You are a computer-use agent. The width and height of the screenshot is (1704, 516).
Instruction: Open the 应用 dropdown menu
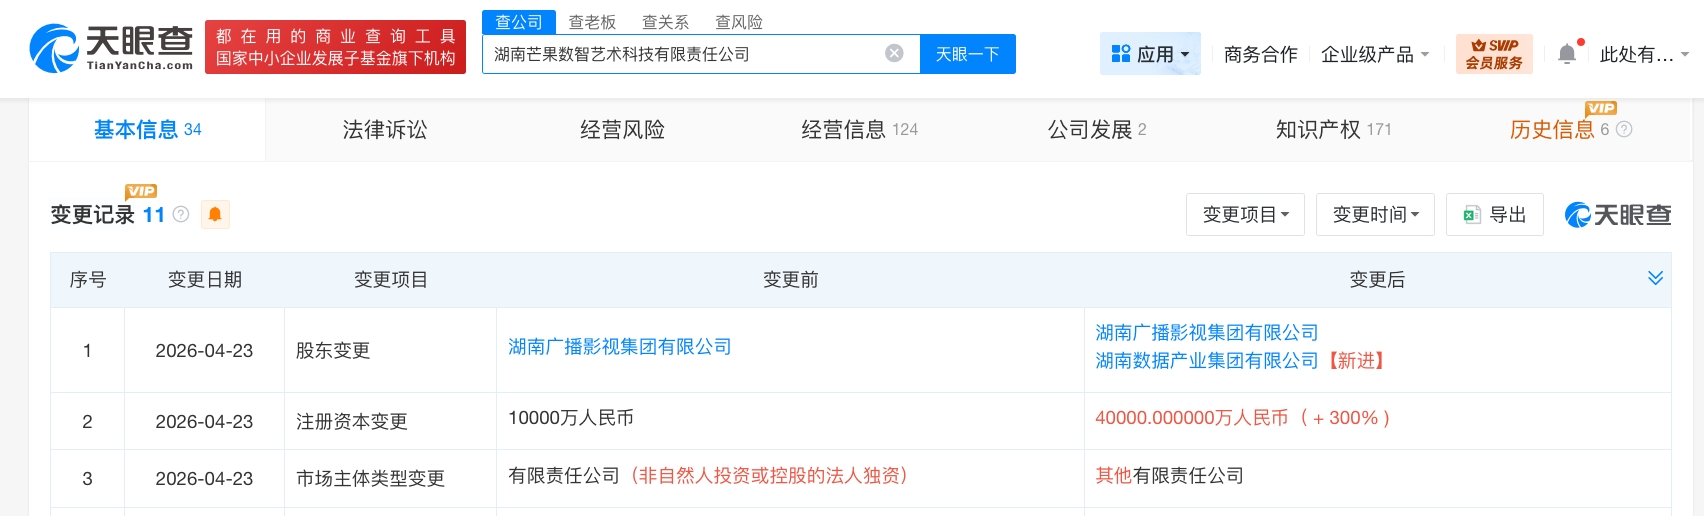1150,54
